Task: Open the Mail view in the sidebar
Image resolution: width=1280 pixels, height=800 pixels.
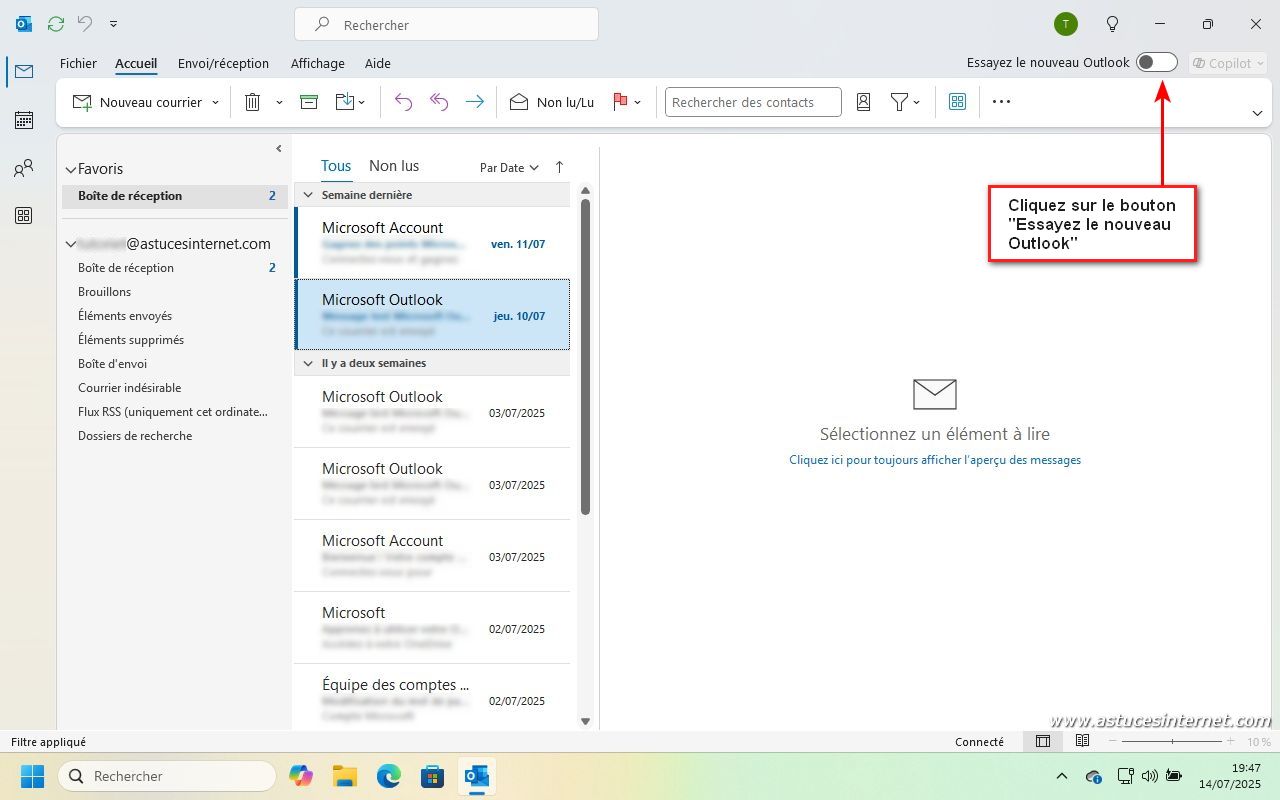Action: (x=24, y=71)
